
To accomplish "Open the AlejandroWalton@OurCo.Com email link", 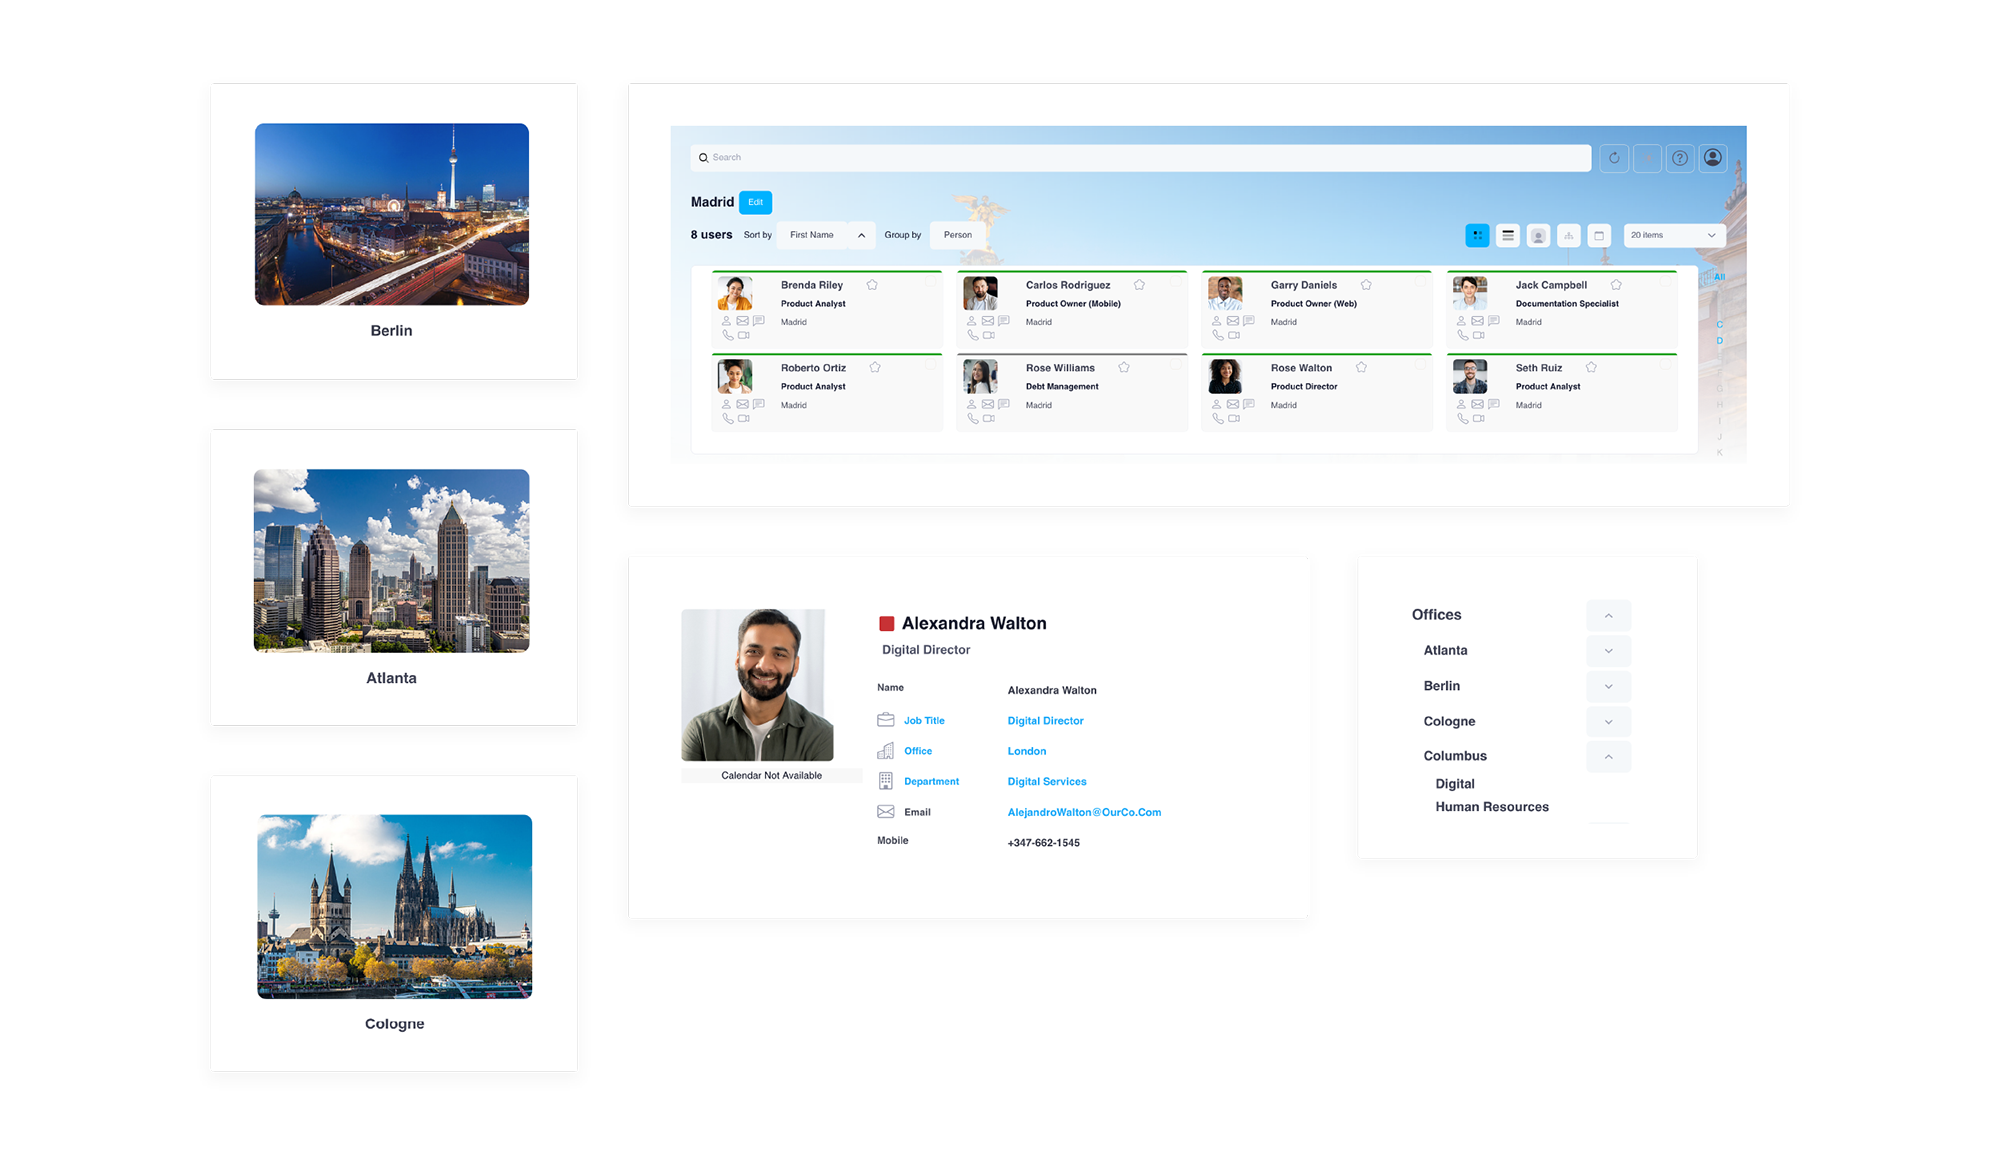I will click(x=1084, y=812).
